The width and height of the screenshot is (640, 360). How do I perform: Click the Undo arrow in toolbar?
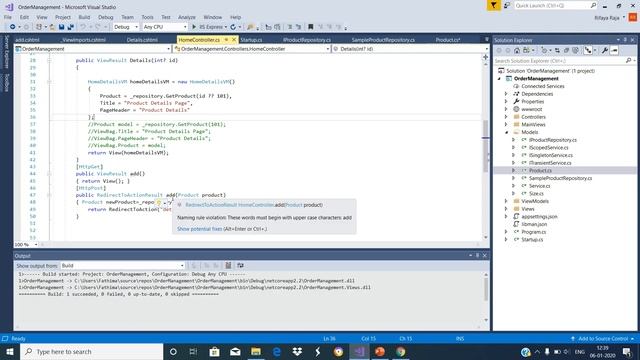(83, 27)
